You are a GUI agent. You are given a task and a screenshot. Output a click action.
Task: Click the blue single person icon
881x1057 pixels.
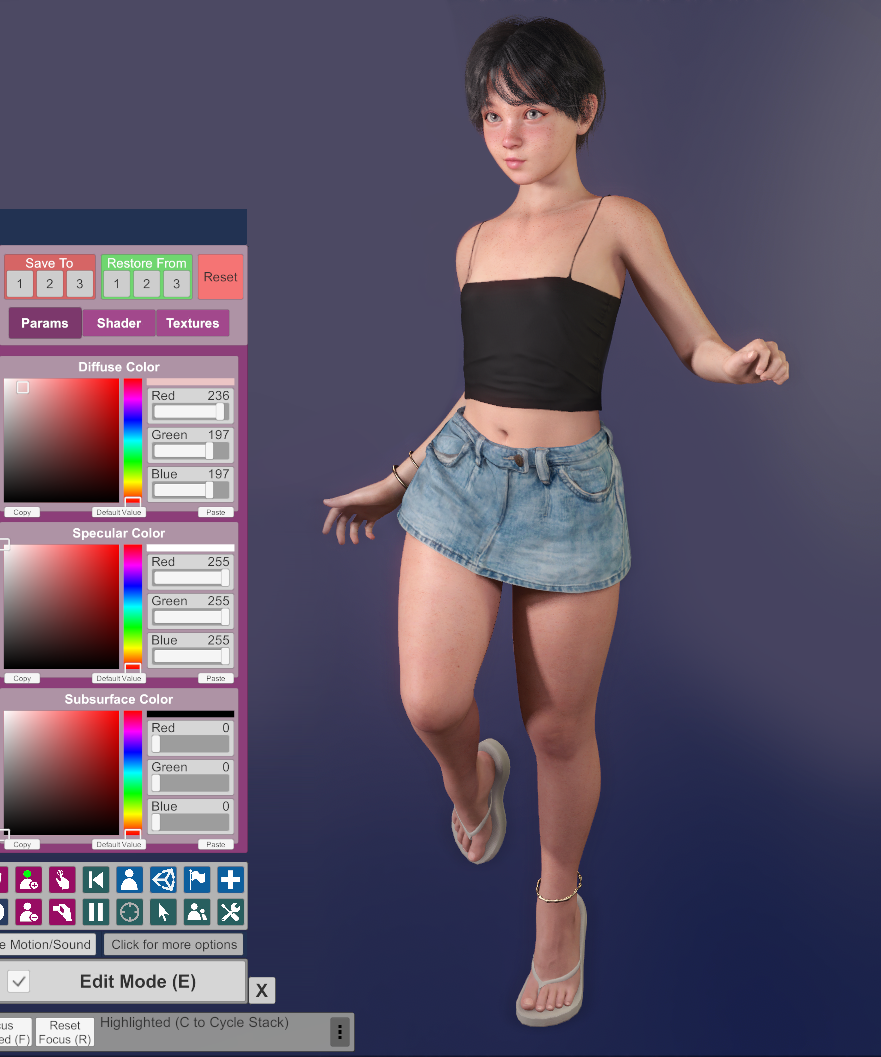pos(129,880)
